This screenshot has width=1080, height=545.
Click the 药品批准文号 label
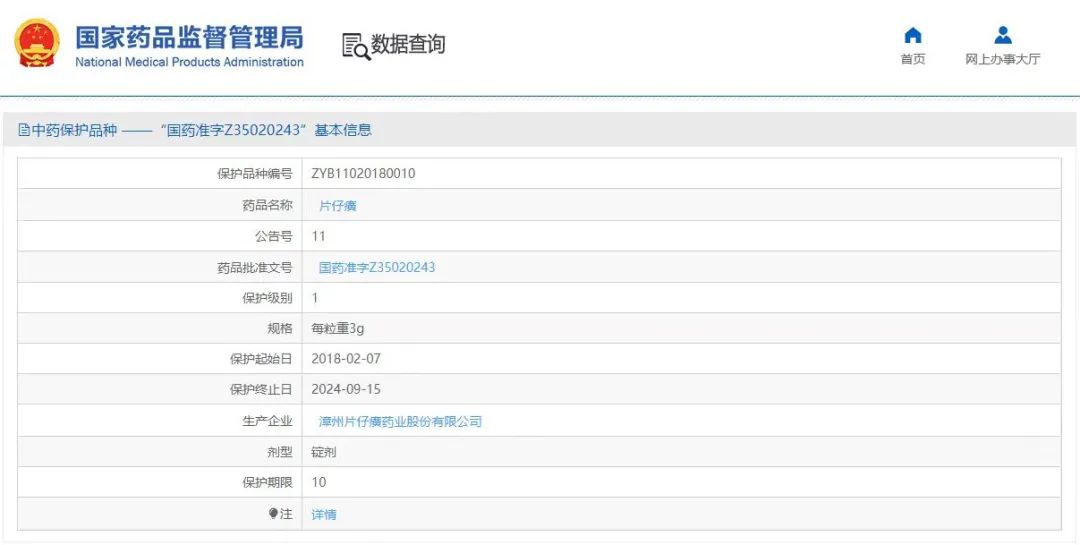[x=255, y=267]
